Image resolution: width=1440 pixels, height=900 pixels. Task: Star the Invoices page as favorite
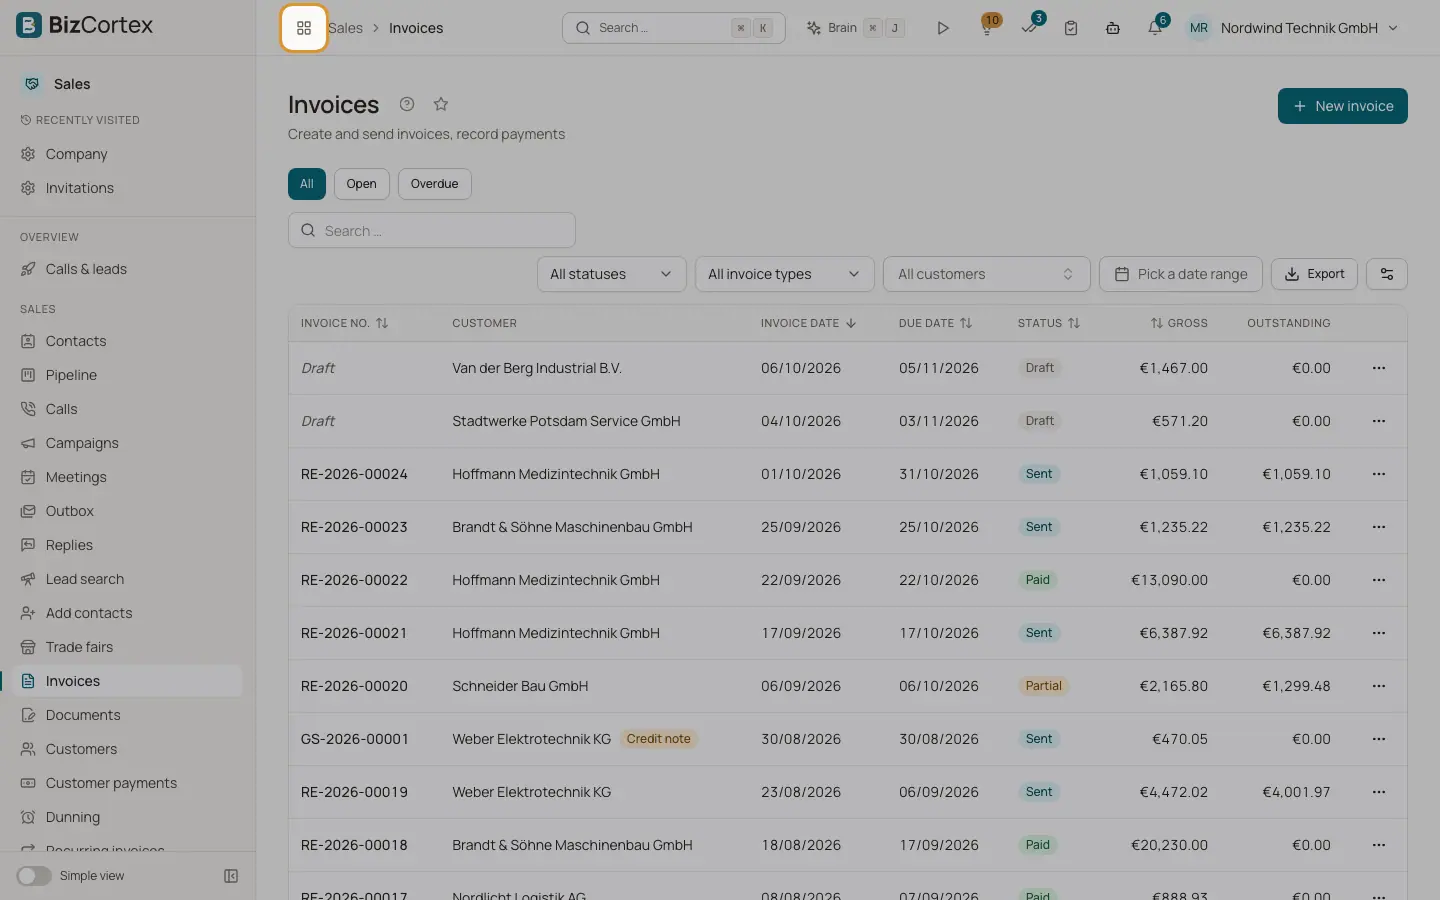[441, 104]
